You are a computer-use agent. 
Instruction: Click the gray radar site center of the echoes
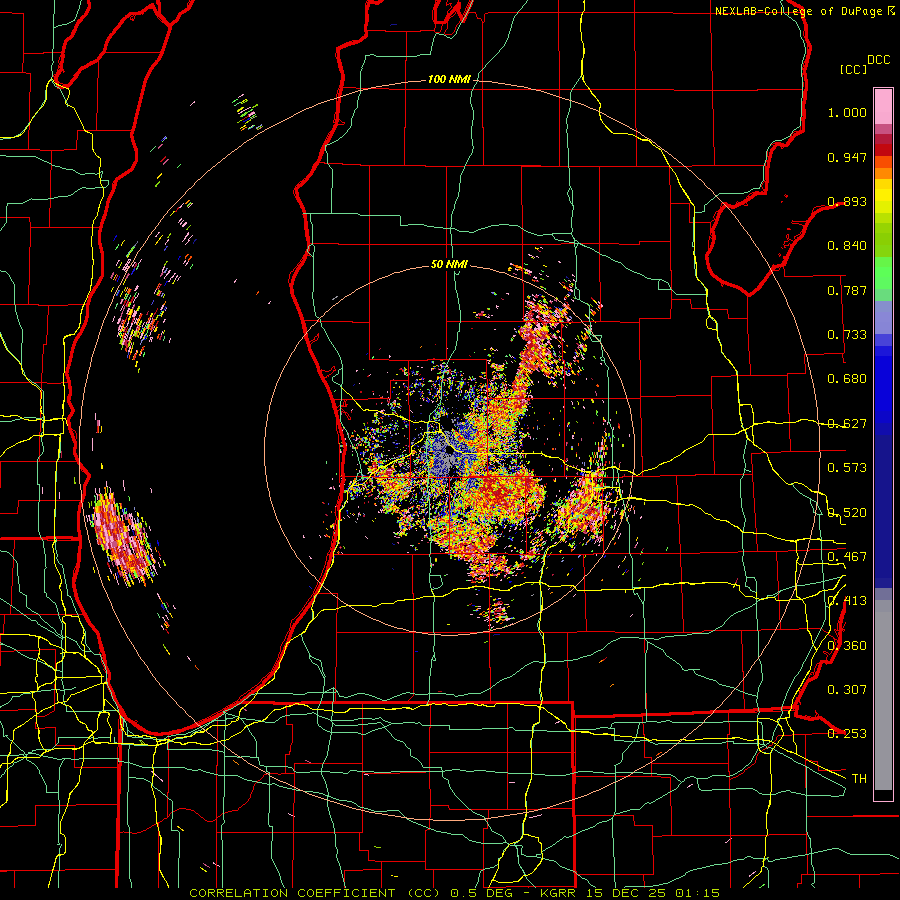[448, 452]
